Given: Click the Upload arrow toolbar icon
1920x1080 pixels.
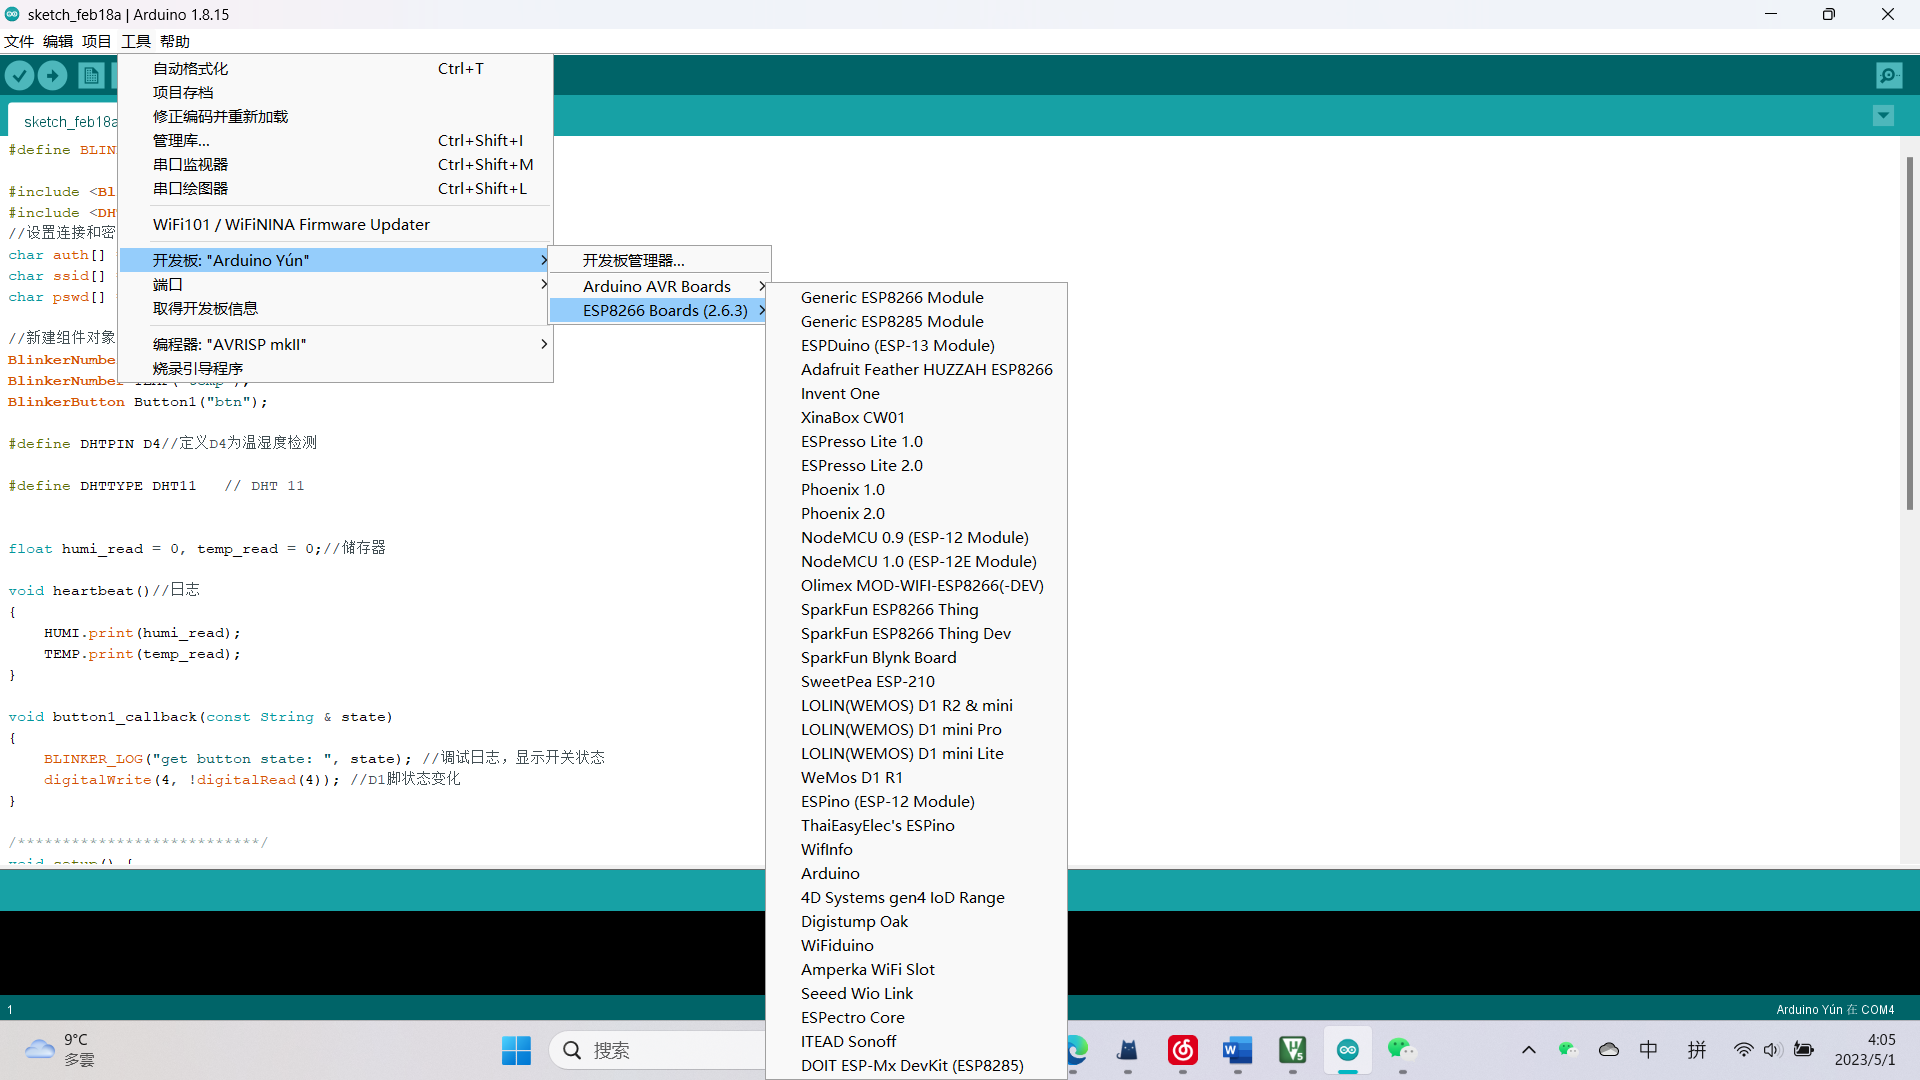Looking at the screenshot, I should [x=52, y=75].
